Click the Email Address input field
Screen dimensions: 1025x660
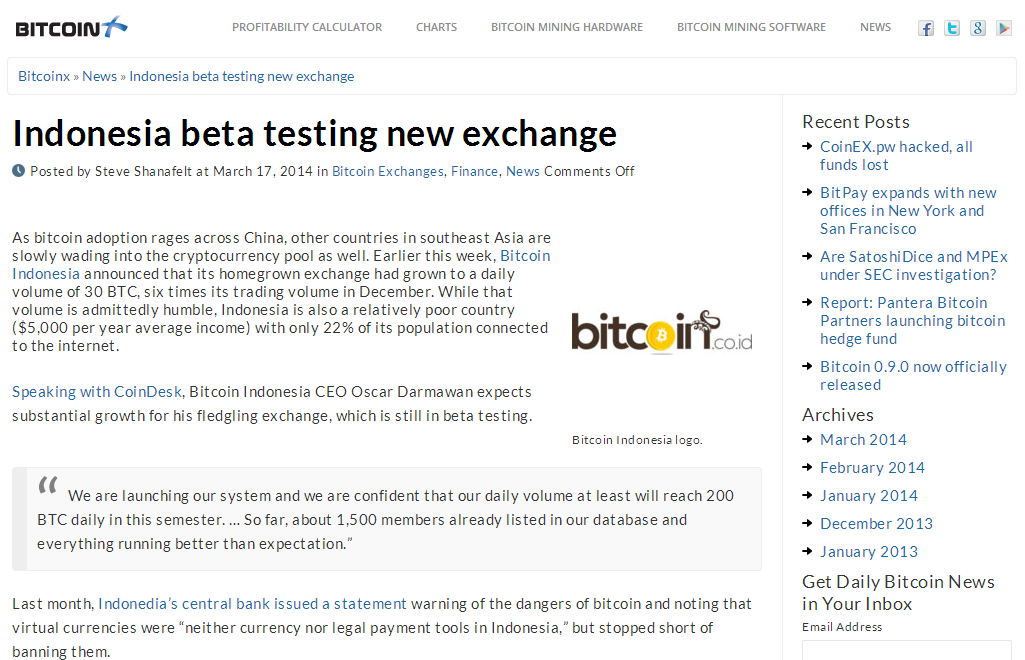[x=907, y=650]
